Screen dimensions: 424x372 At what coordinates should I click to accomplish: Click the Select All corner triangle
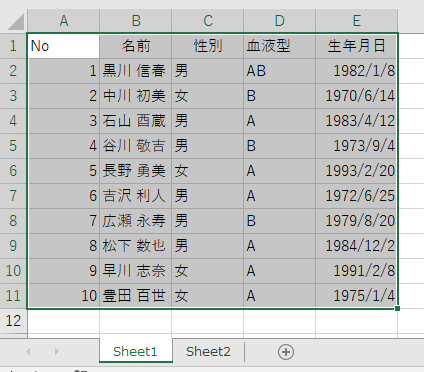[x=16, y=21]
